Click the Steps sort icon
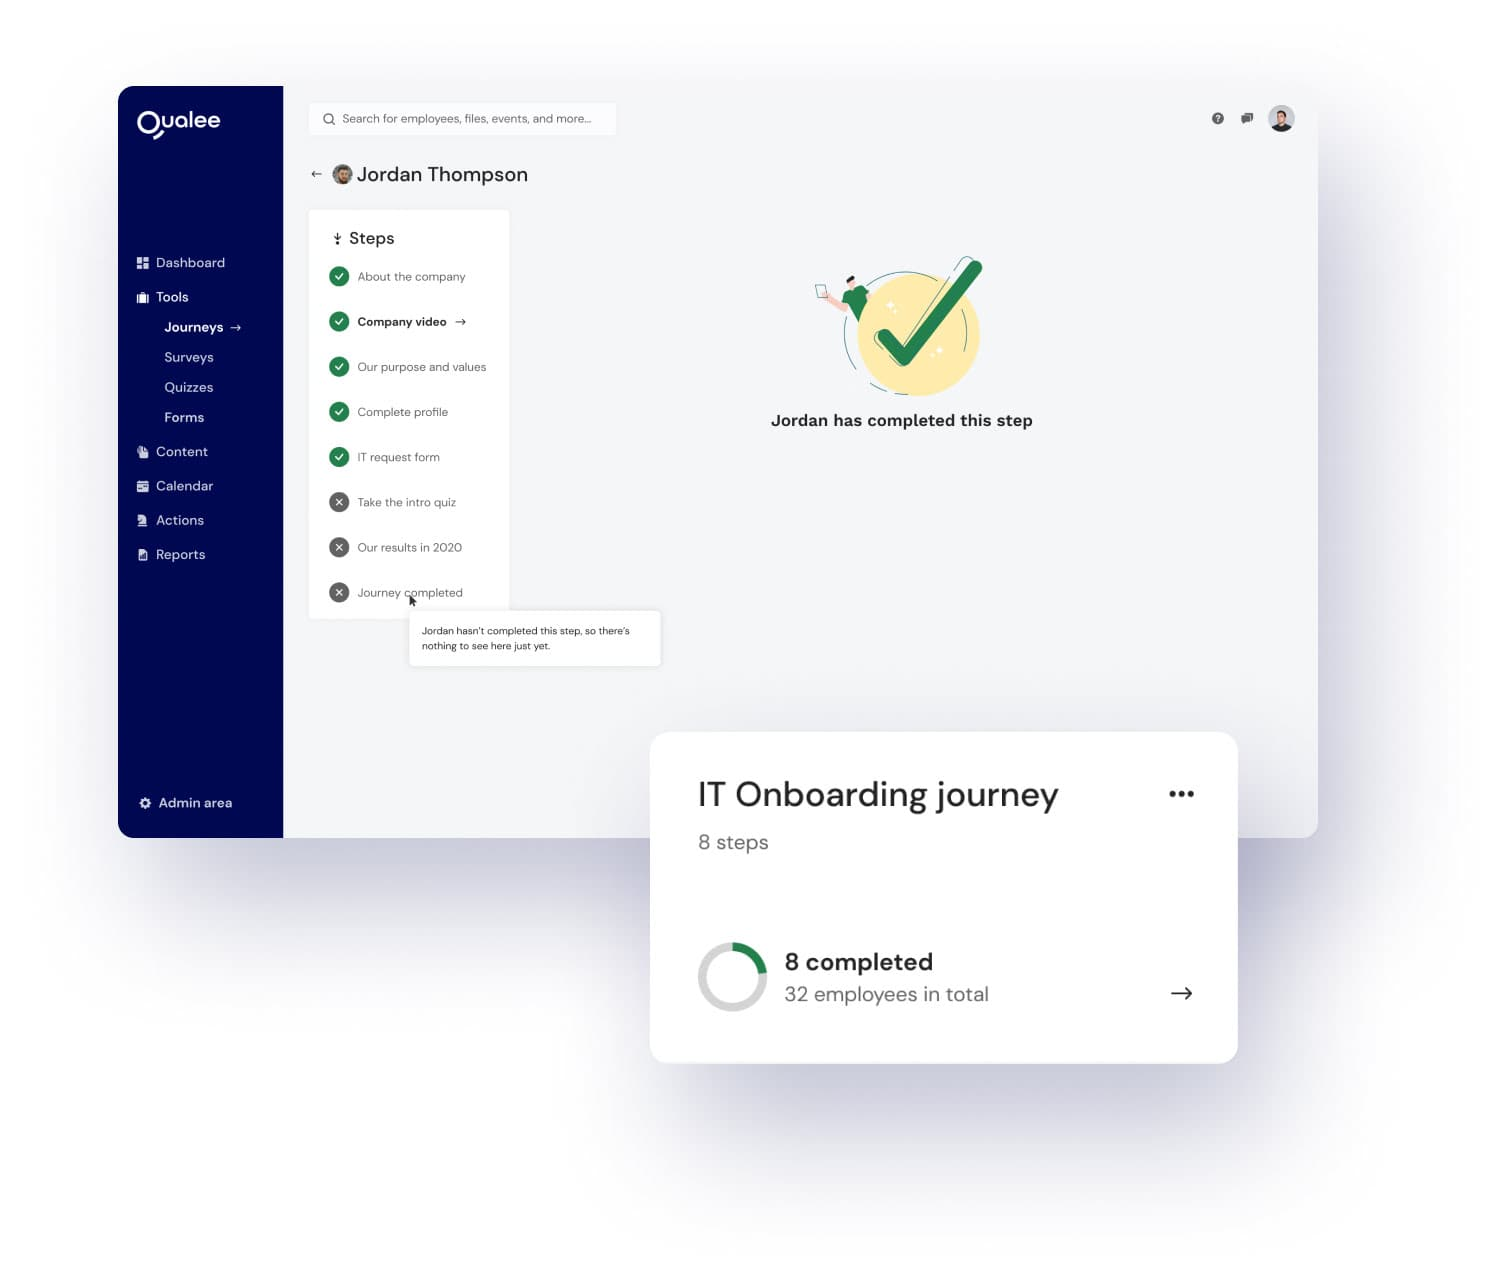Image resolution: width=1500 pixels, height=1278 pixels. 337,239
